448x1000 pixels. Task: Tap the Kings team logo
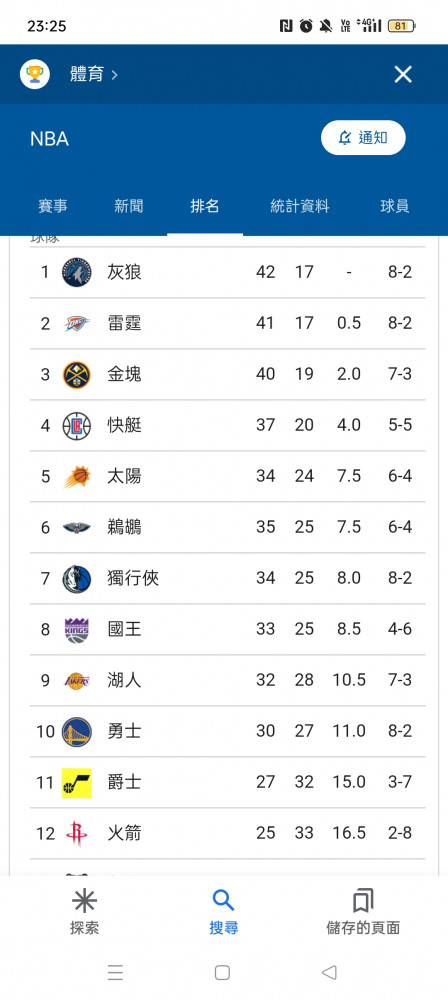point(77,629)
